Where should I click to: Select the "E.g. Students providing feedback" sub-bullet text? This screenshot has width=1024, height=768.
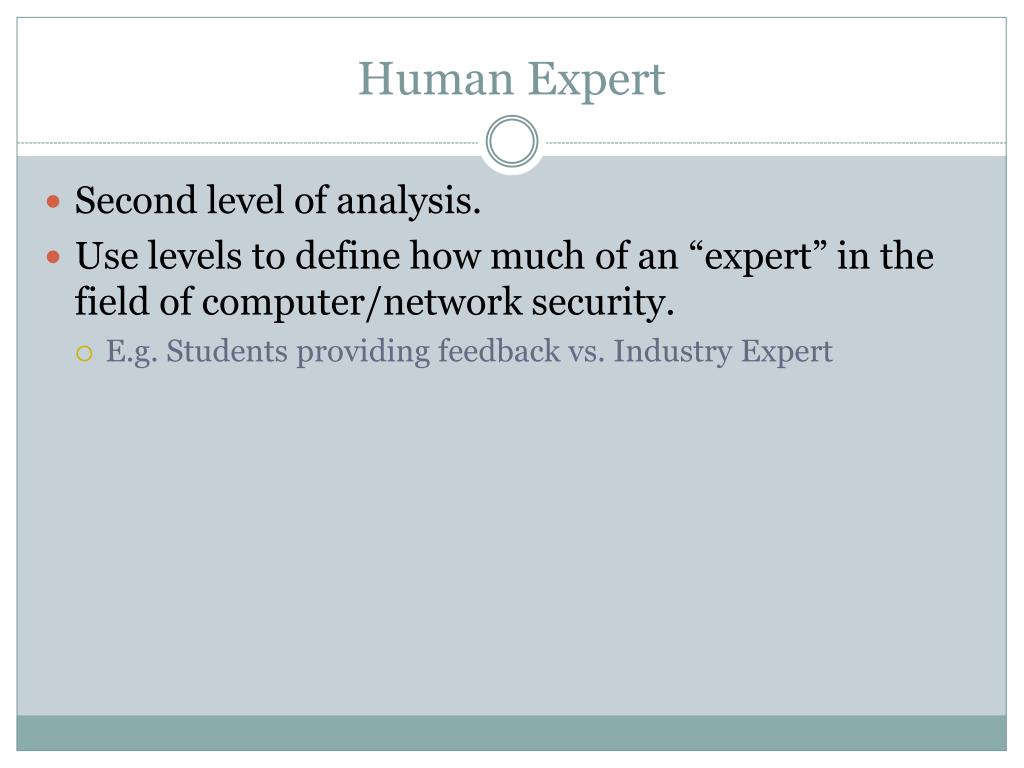tap(469, 352)
